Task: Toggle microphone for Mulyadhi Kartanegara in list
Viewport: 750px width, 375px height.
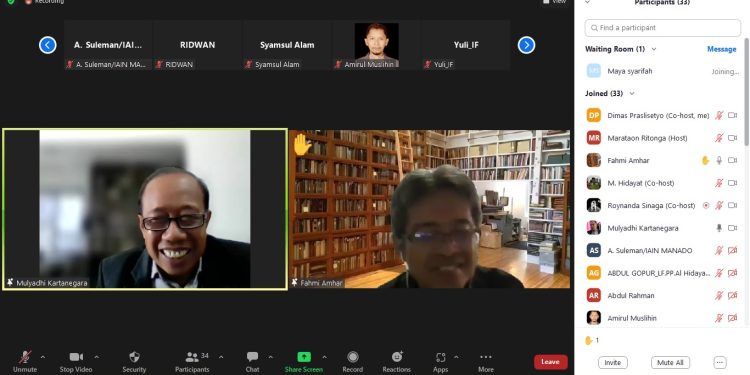Action: [719, 228]
